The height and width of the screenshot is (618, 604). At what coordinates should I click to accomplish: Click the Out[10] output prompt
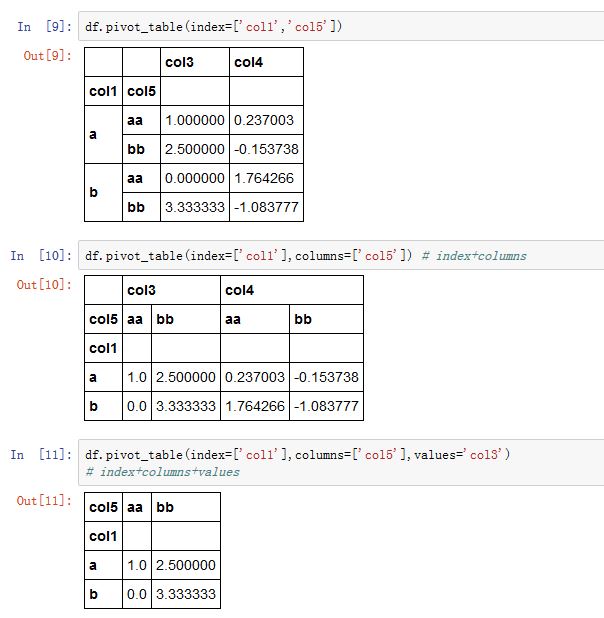click(x=43, y=285)
